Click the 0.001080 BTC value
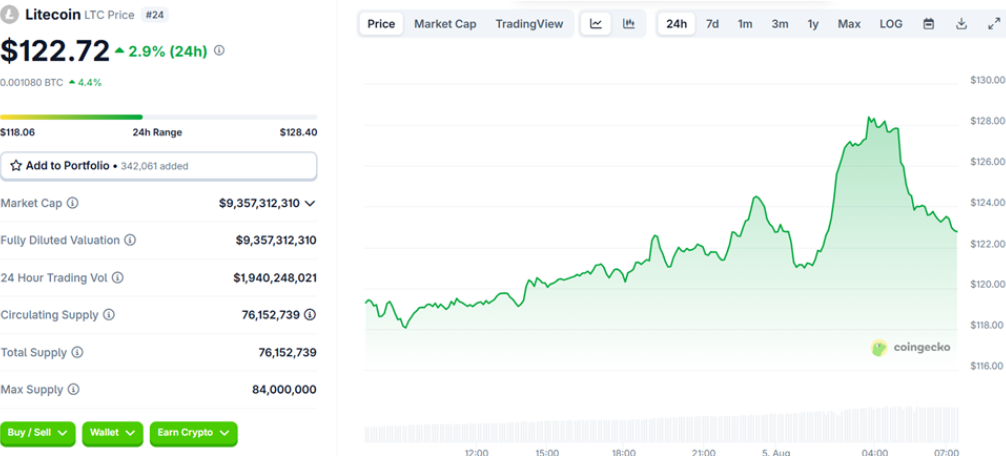 tap(32, 82)
